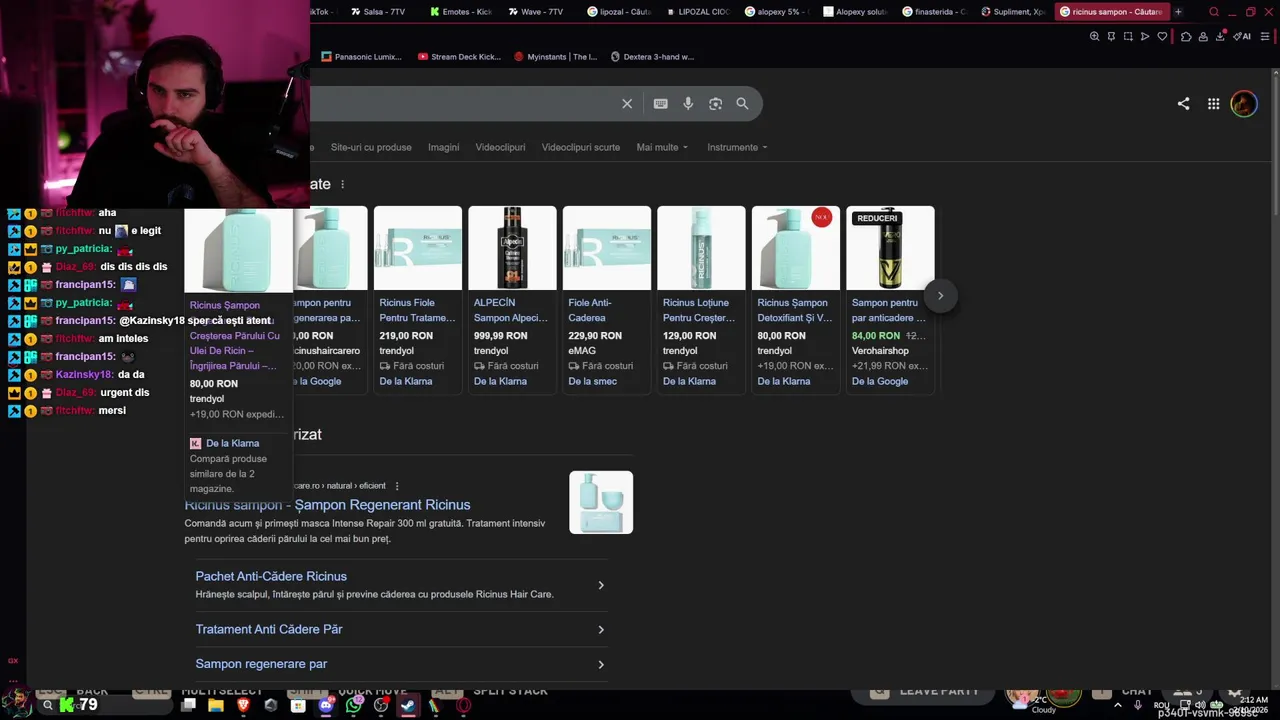Open Microsoft Store from the taskbar

point(298,705)
